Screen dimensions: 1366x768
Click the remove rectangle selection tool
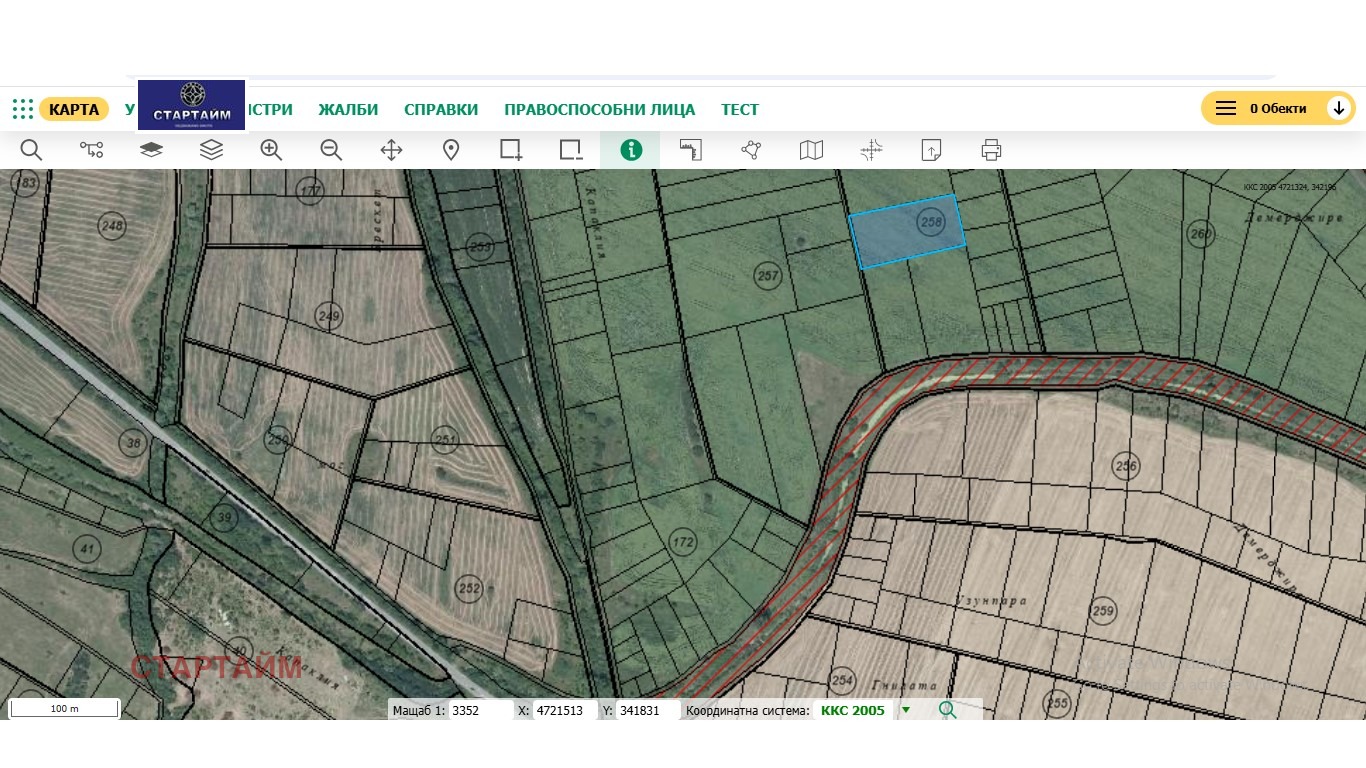[571, 150]
